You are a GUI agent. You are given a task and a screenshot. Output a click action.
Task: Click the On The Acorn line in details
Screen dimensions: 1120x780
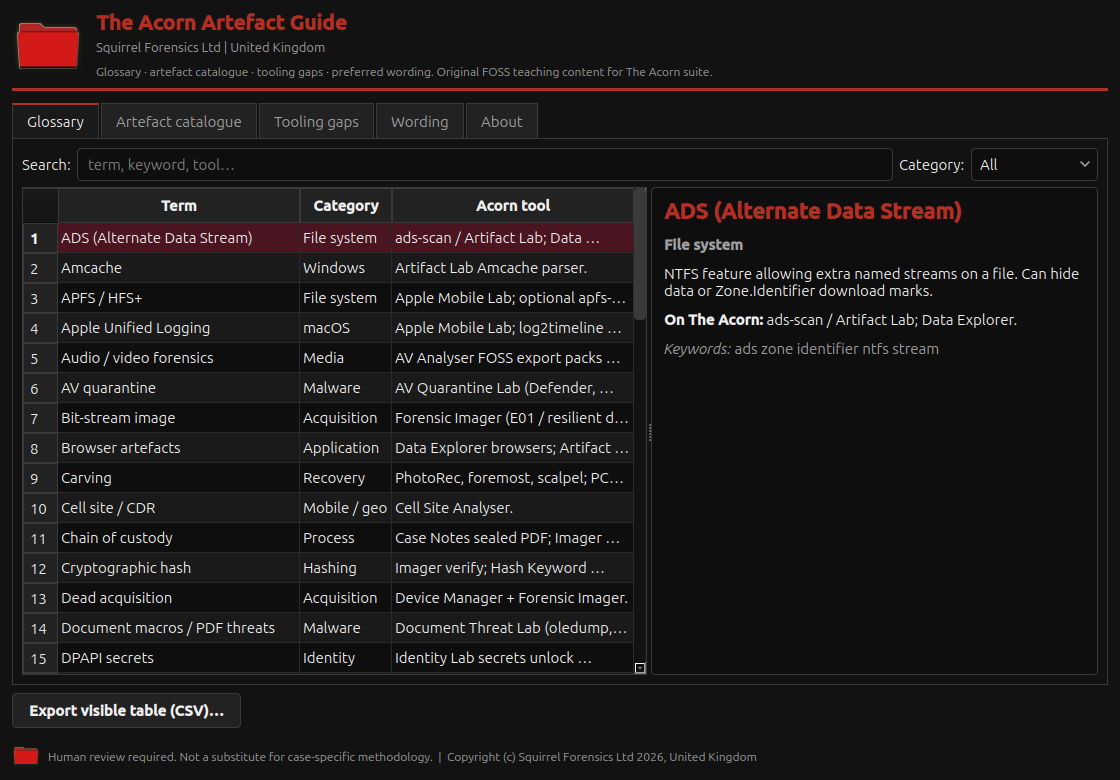840,320
